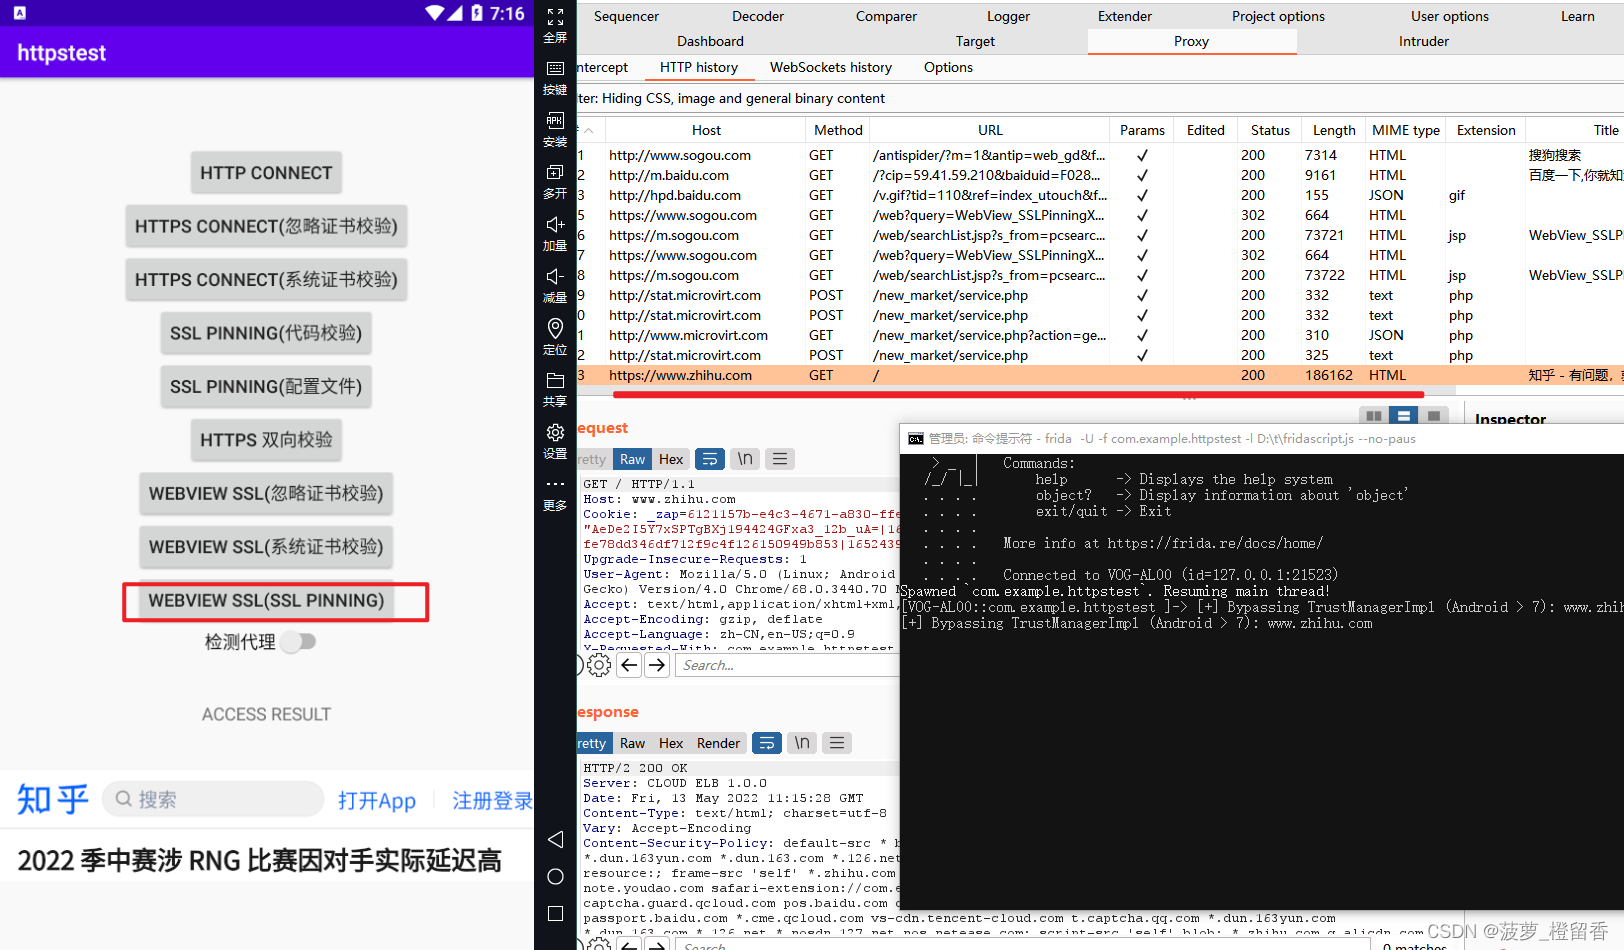Open the Project options tab
The image size is (1624, 950).
point(1278,16)
